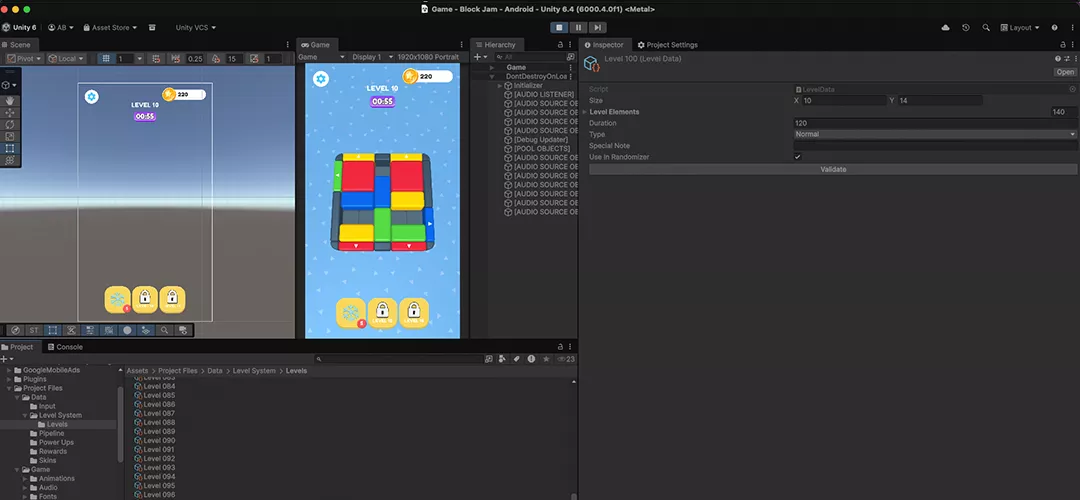Click the global Search magnifier icon

pos(988,28)
